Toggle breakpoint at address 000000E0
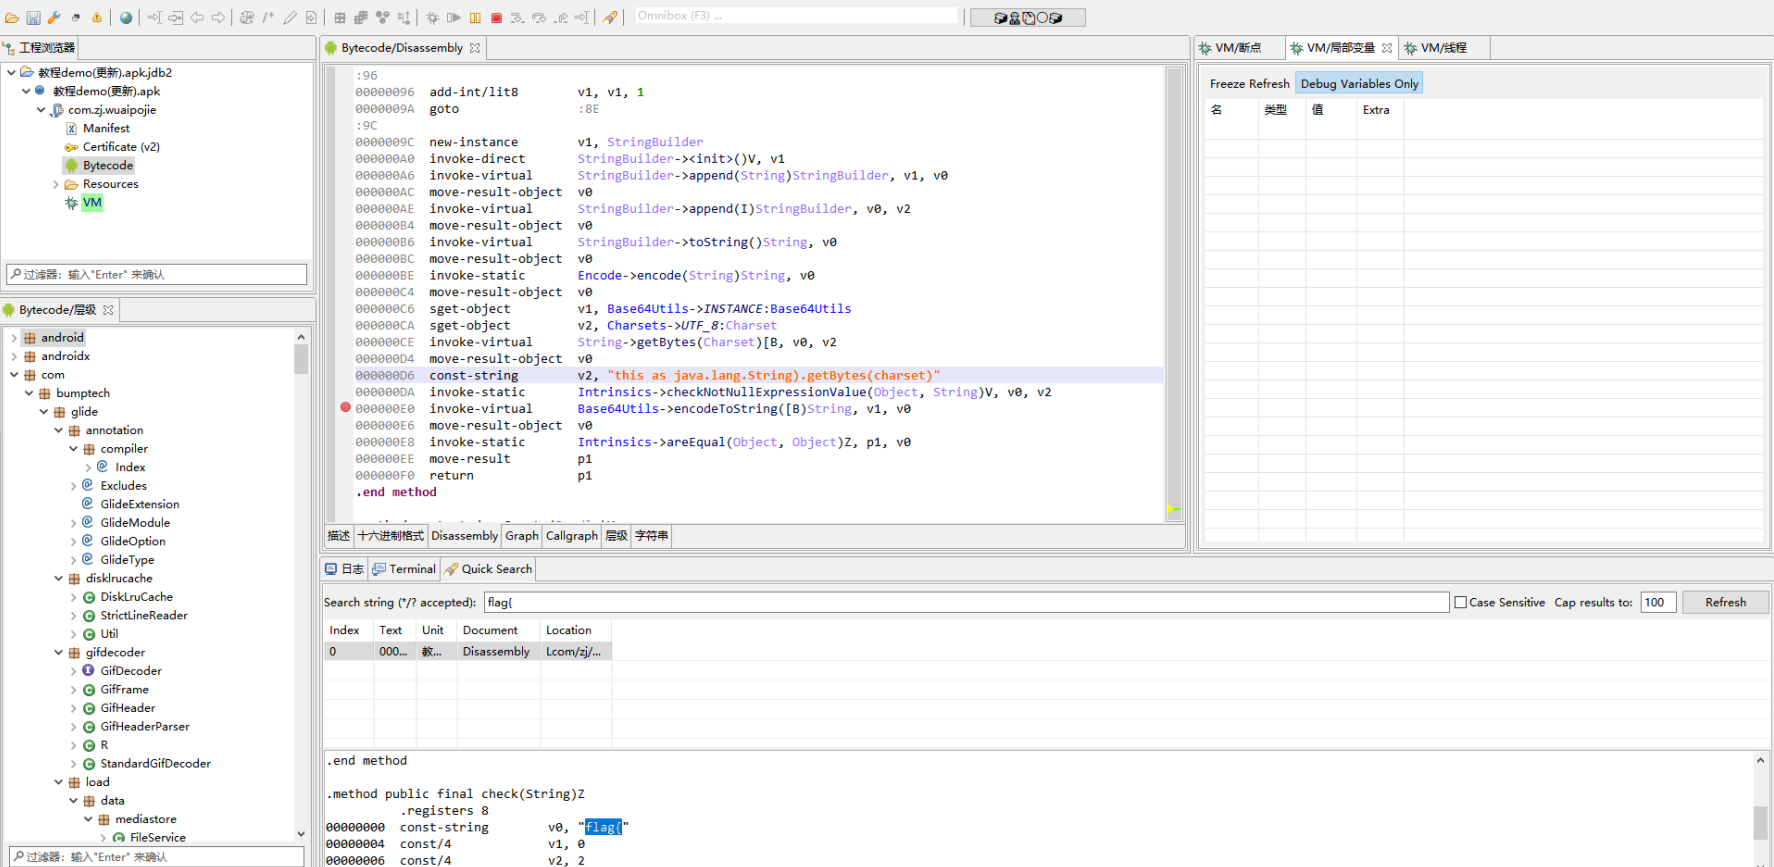Viewport: 1774px width, 867px height. click(345, 408)
